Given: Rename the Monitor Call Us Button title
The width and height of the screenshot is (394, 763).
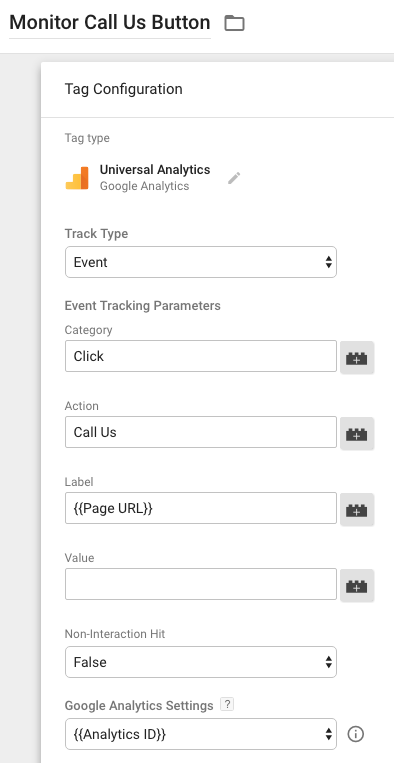Looking at the screenshot, I should click(x=110, y=22).
